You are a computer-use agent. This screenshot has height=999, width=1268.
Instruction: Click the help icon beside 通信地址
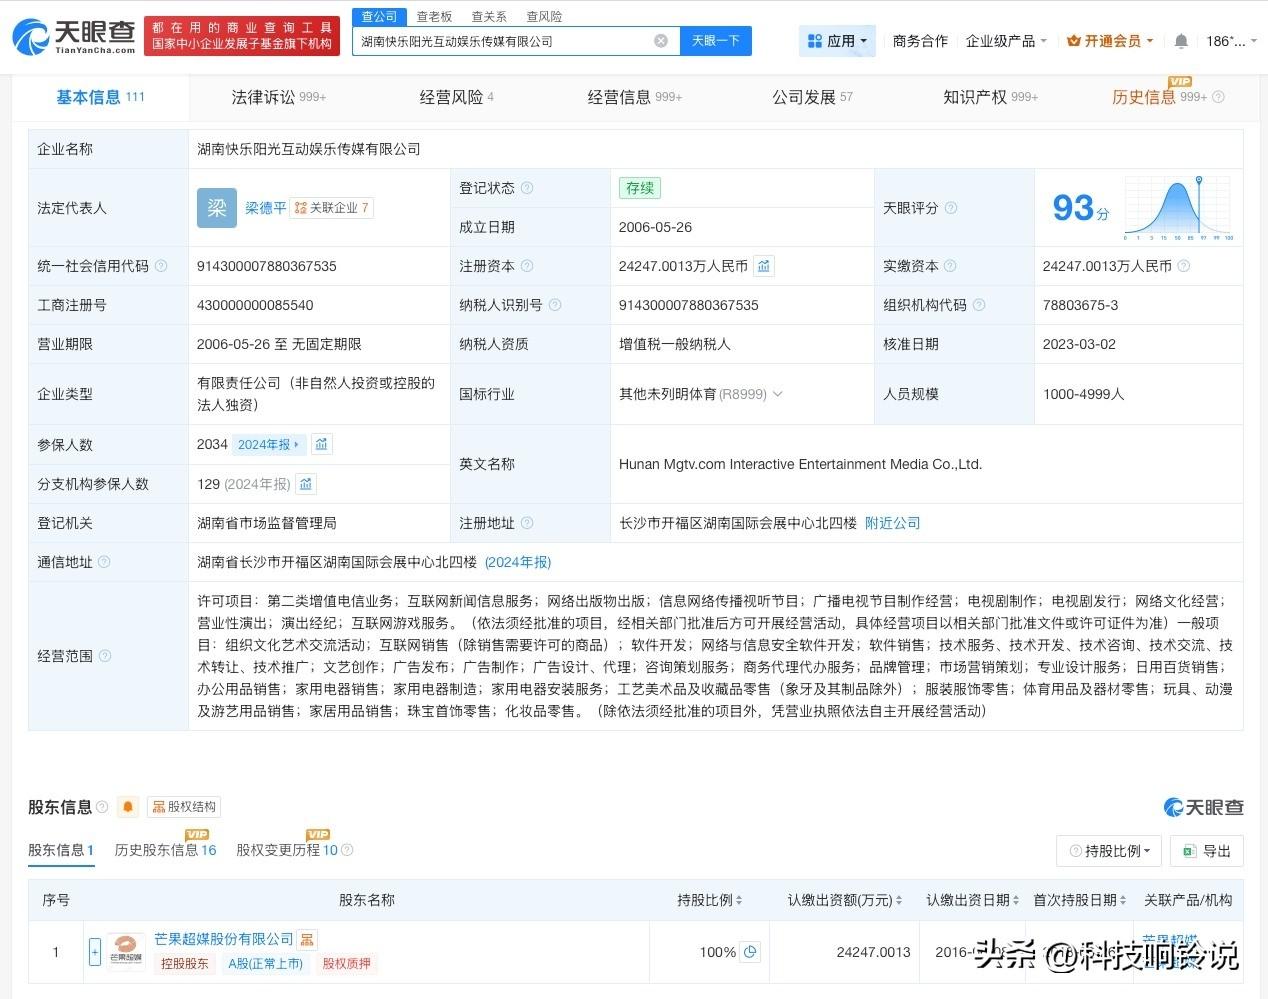pyautogui.click(x=104, y=562)
